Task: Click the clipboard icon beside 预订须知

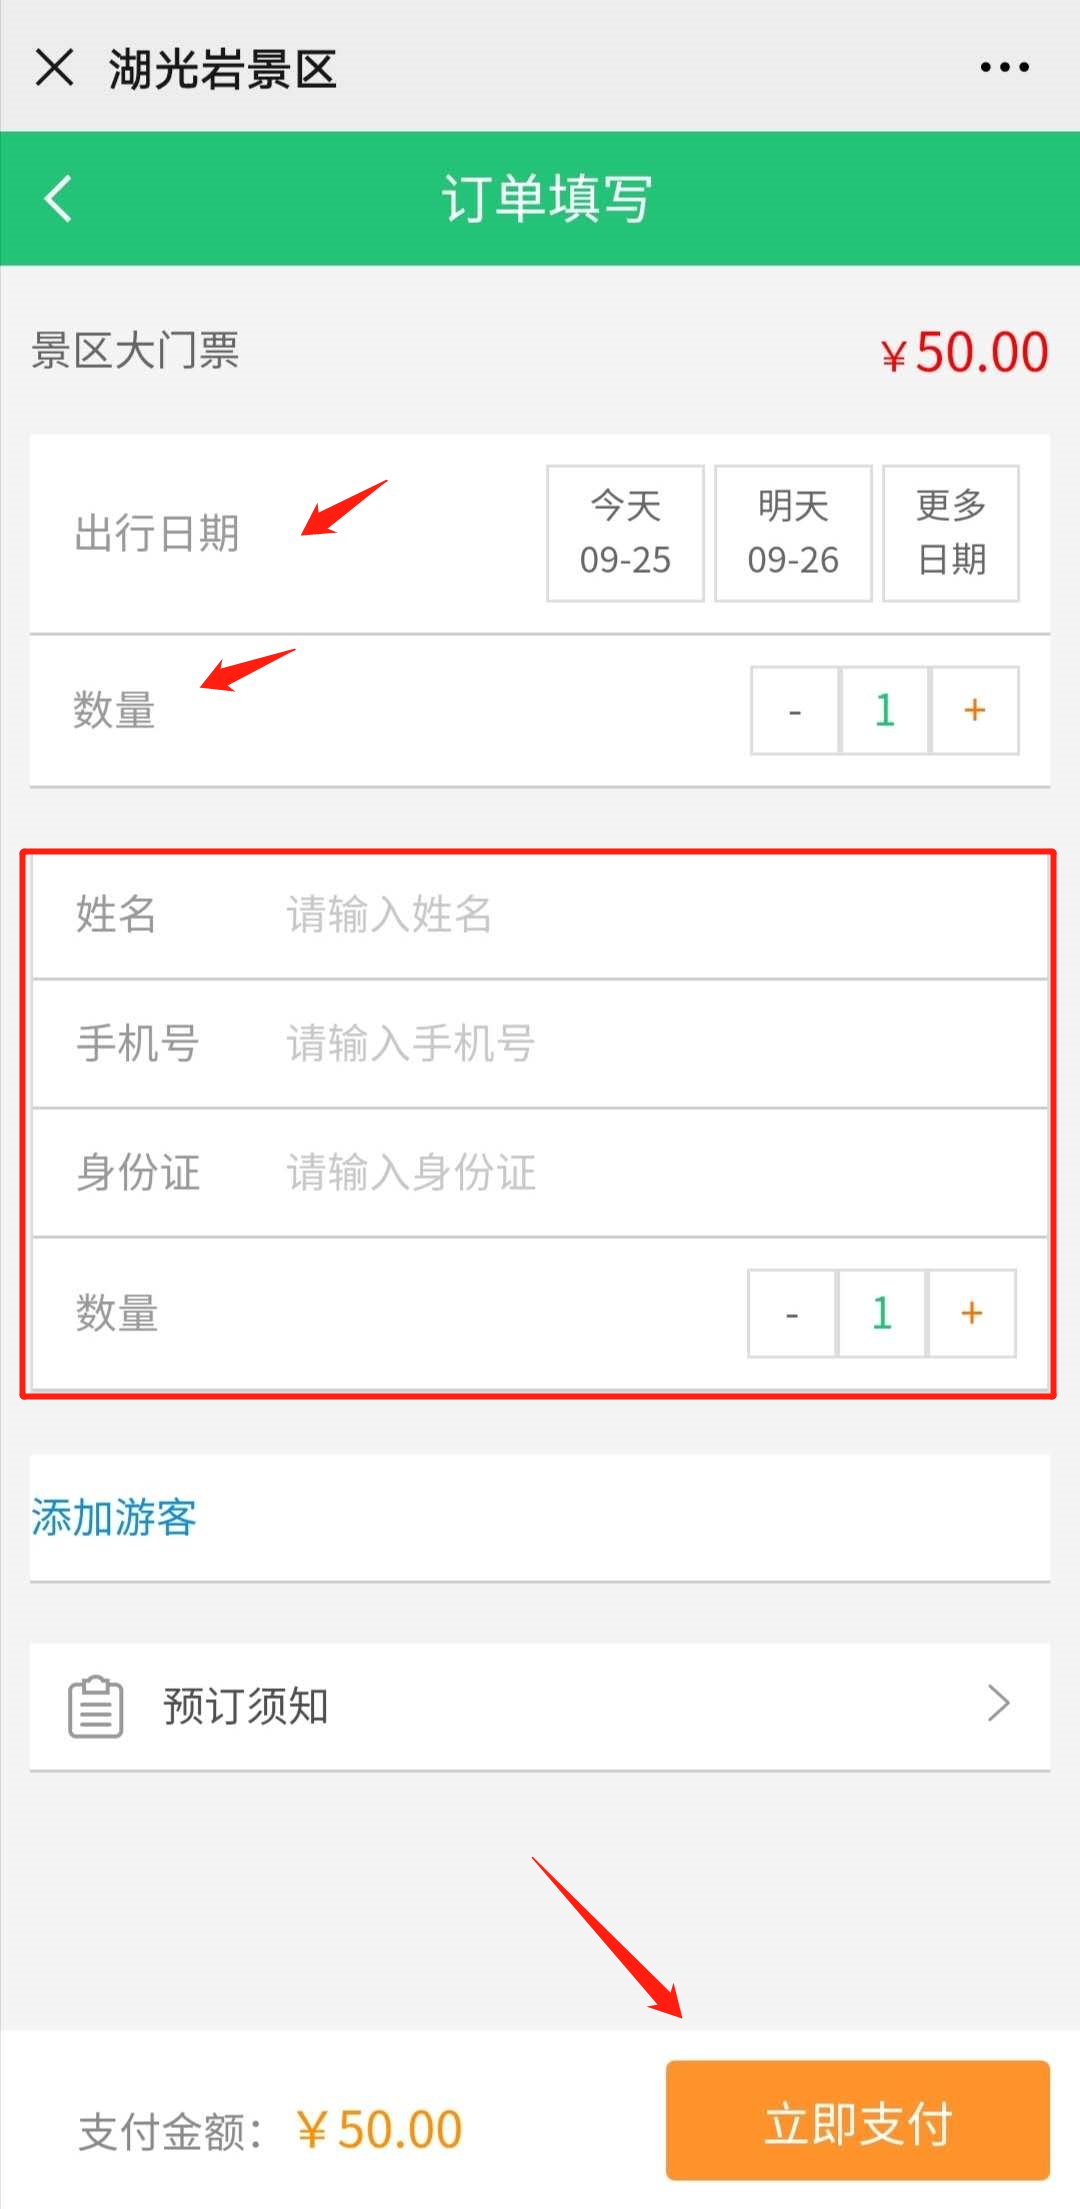Action: tap(96, 1706)
